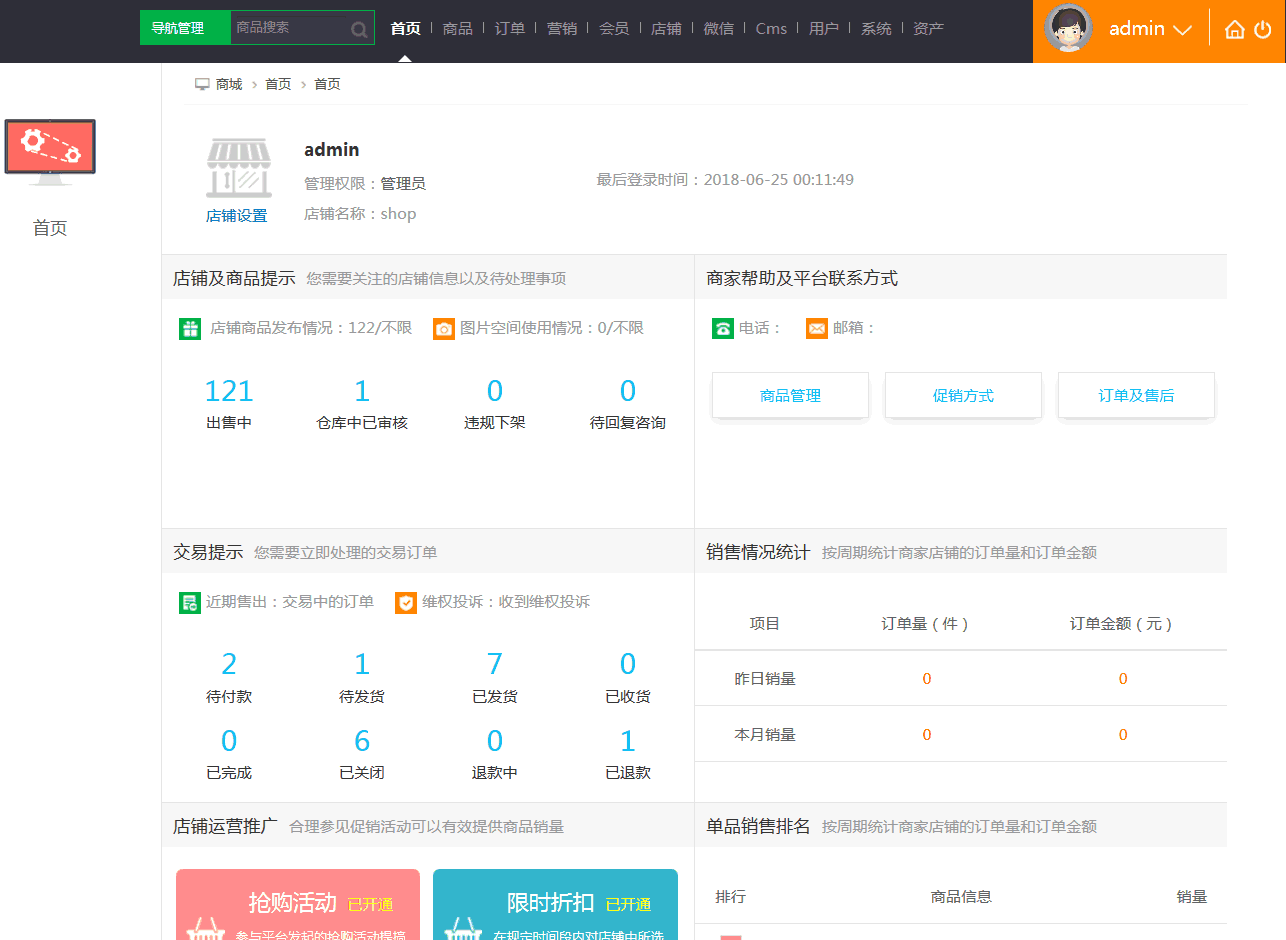Viewport: 1286px width, 940px height.
Task: Click the power logout icon
Action: (x=1263, y=29)
